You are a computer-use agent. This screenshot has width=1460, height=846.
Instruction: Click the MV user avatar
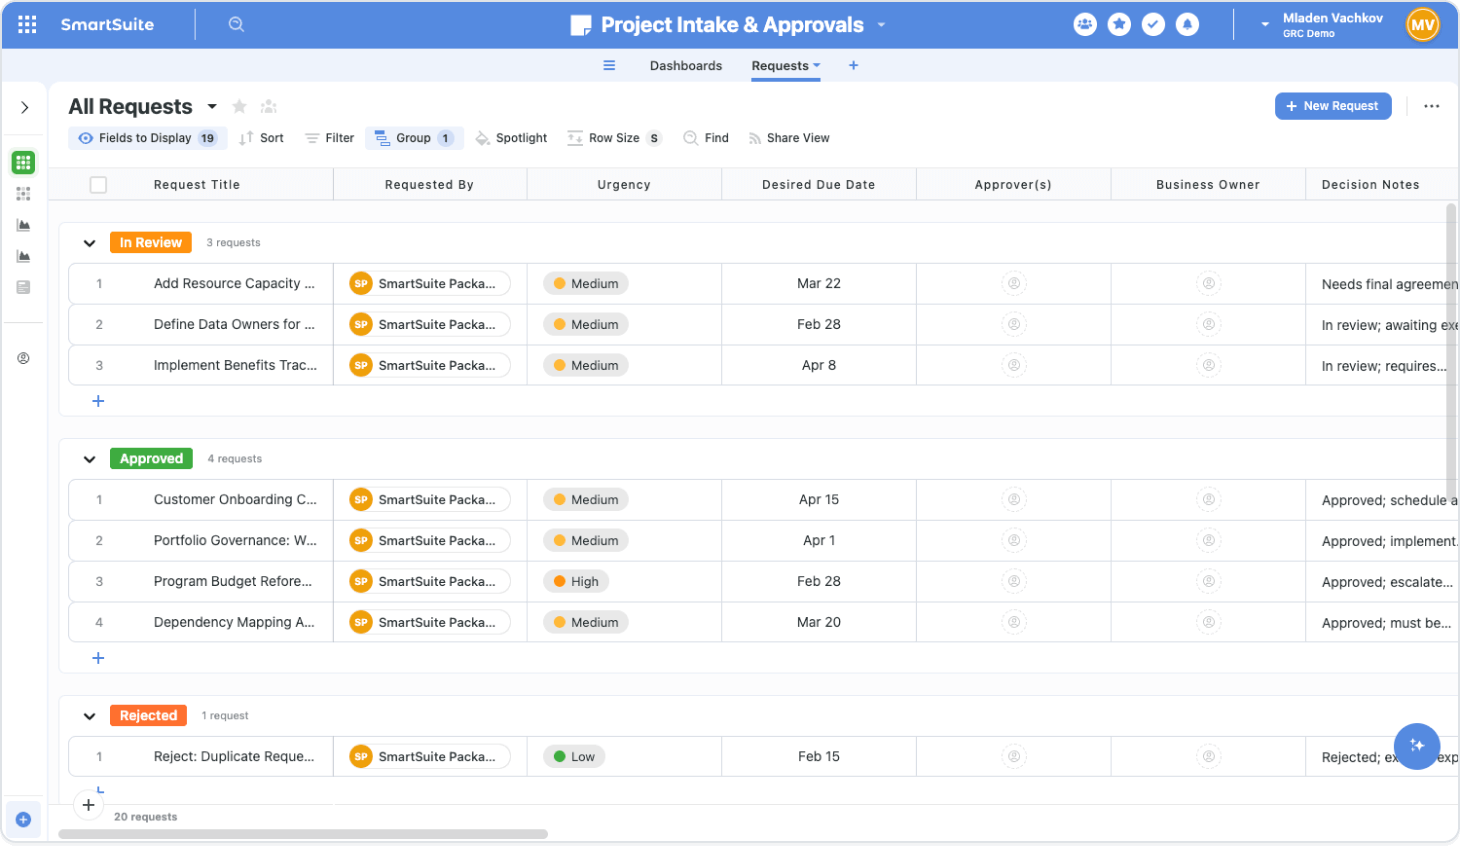[1422, 25]
